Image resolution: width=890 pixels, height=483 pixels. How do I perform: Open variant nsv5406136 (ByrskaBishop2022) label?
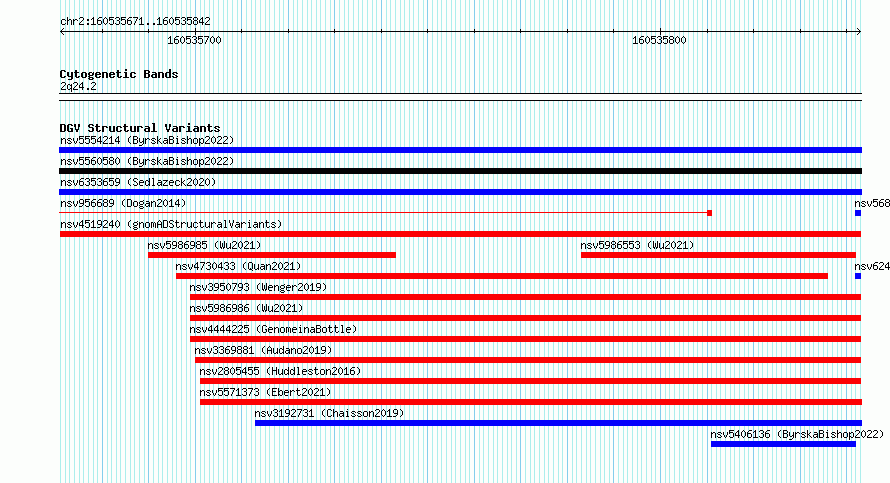point(797,434)
